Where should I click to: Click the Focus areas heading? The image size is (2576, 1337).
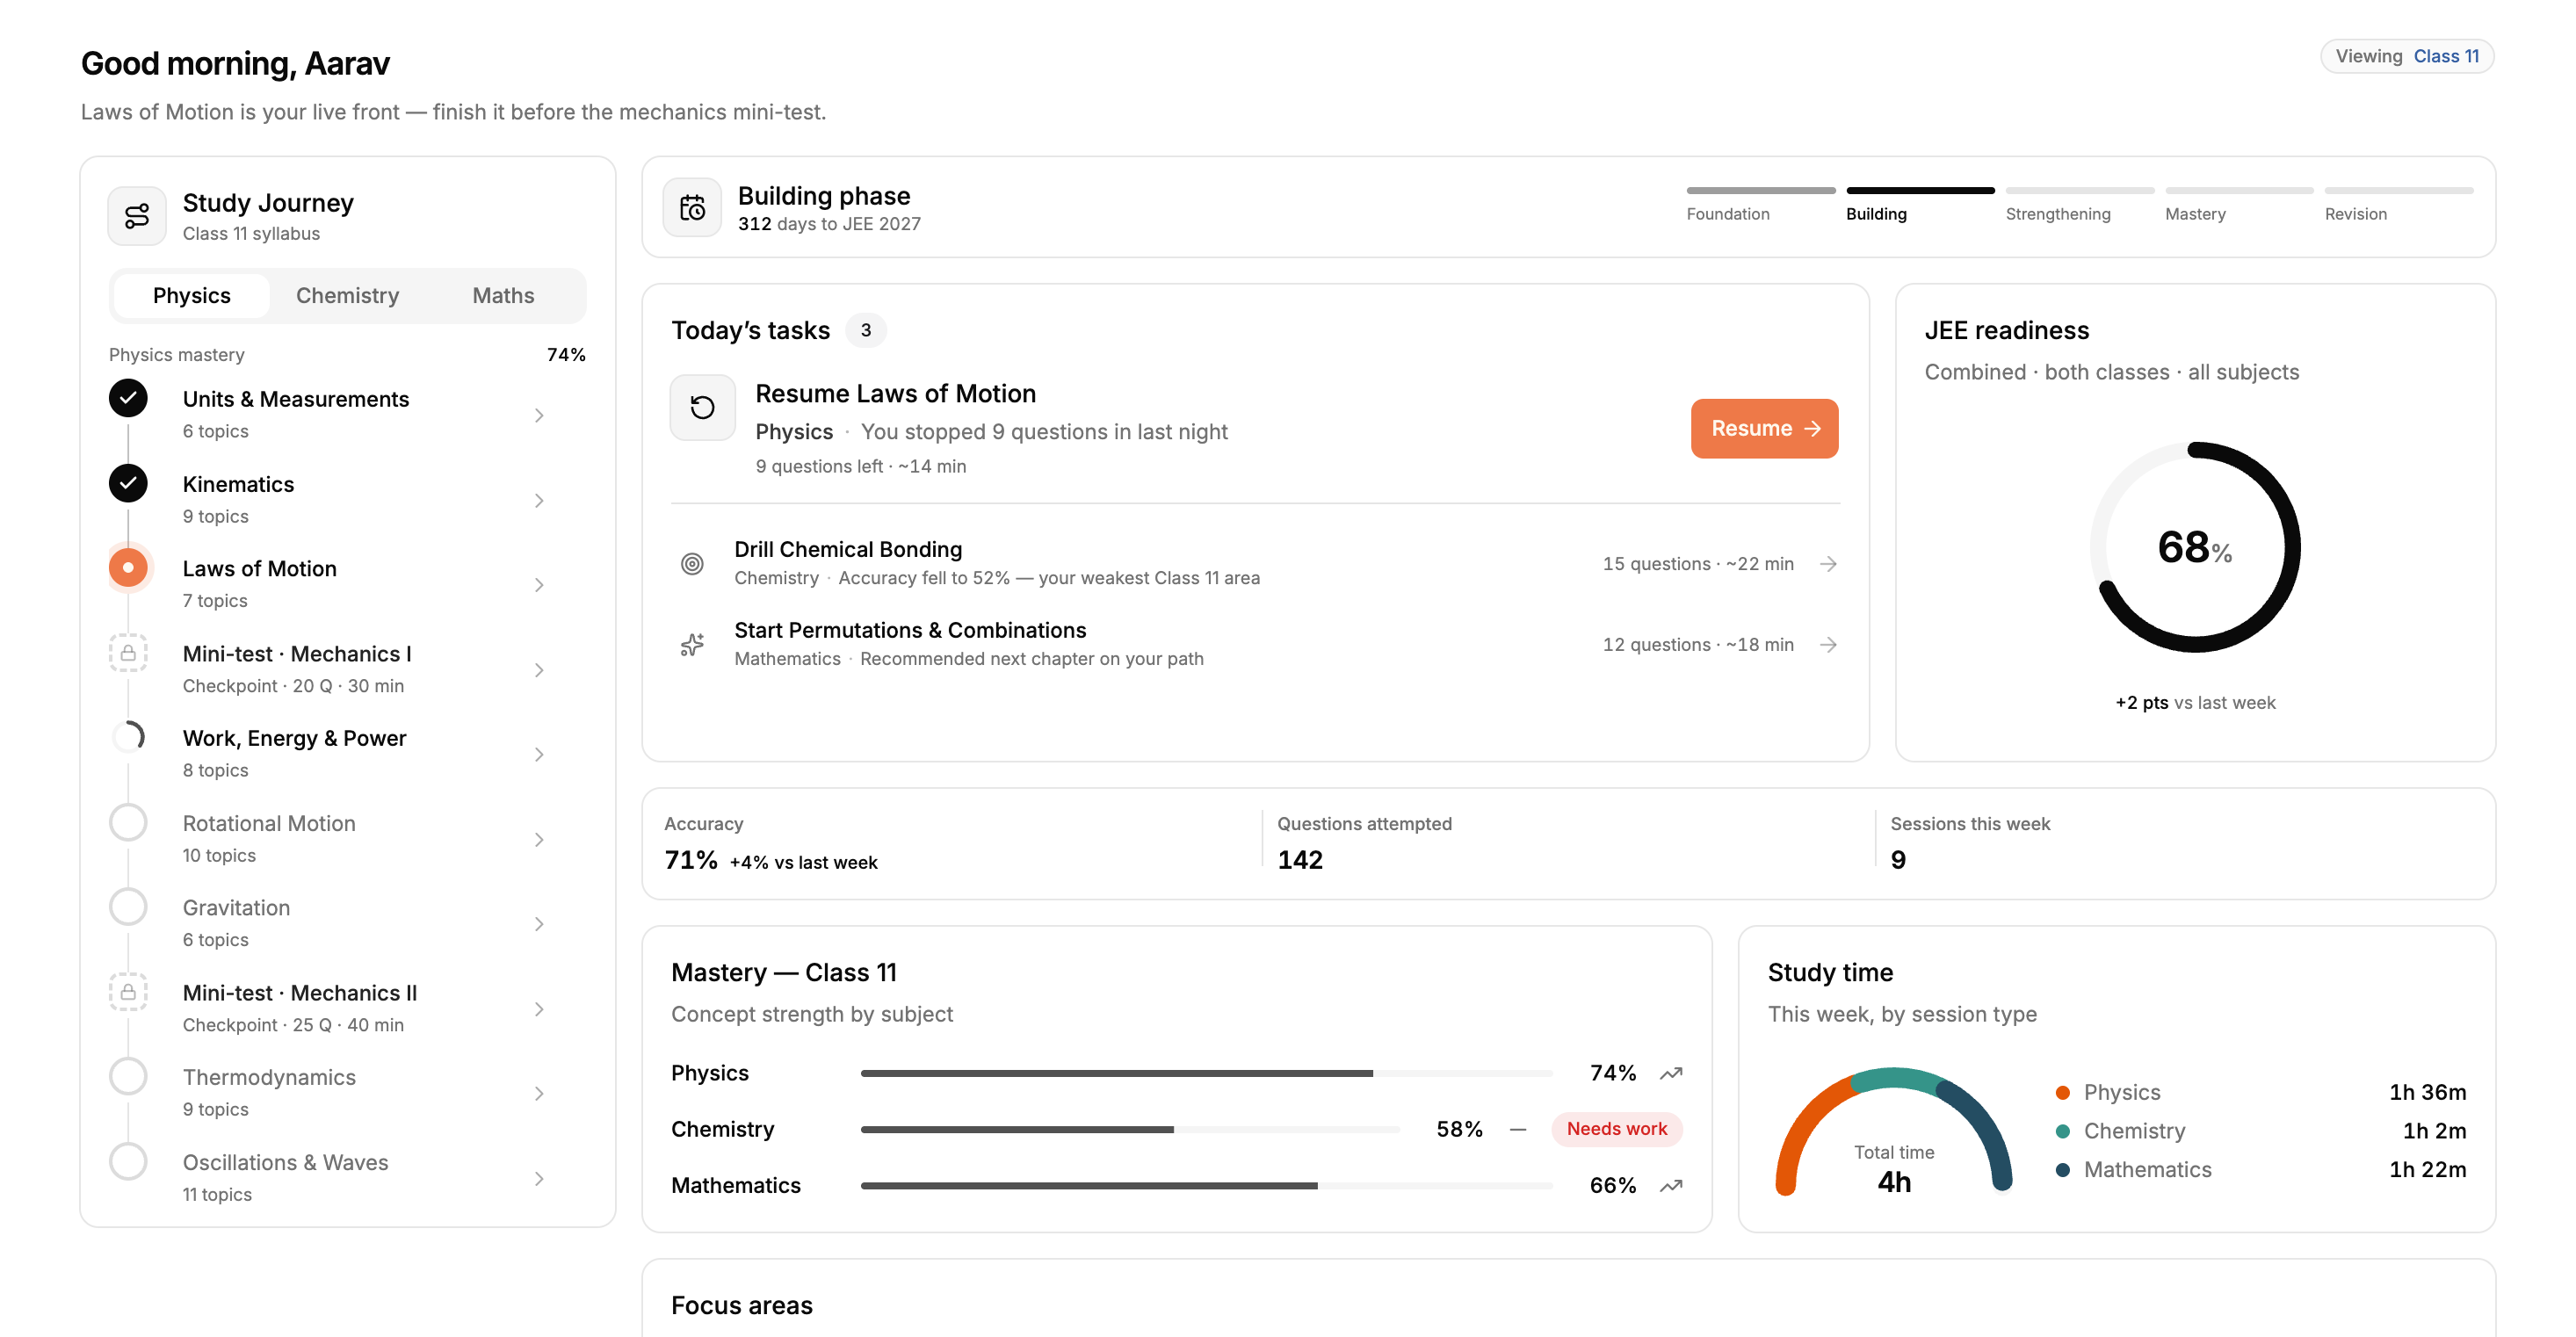tap(742, 1305)
